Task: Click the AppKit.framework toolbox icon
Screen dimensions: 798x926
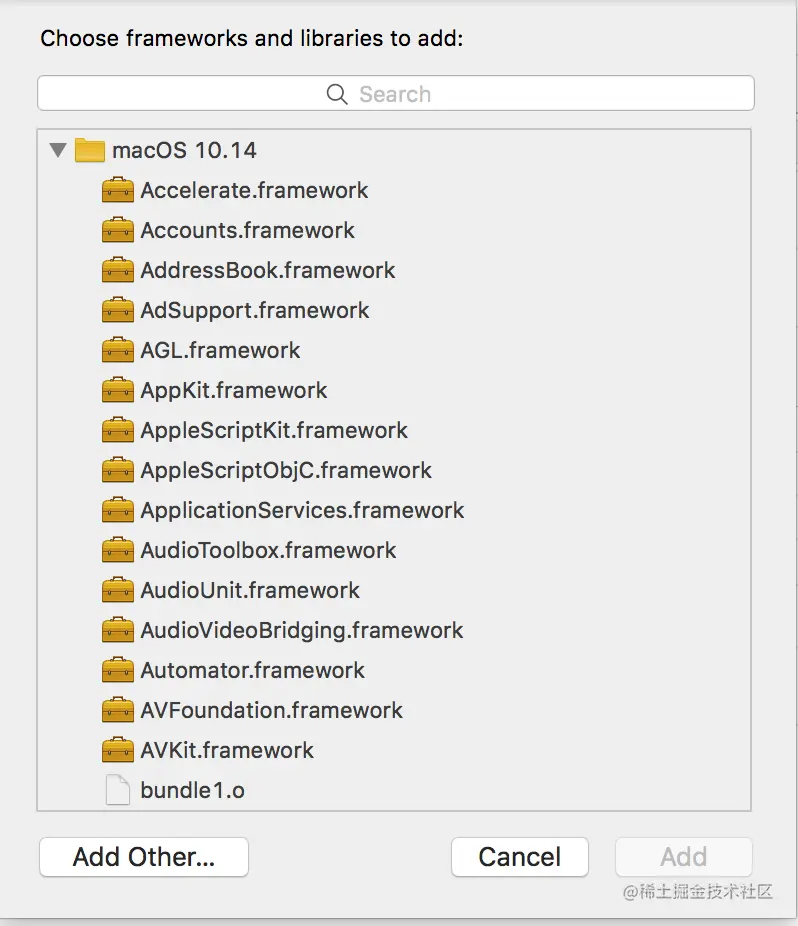Action: tap(118, 390)
